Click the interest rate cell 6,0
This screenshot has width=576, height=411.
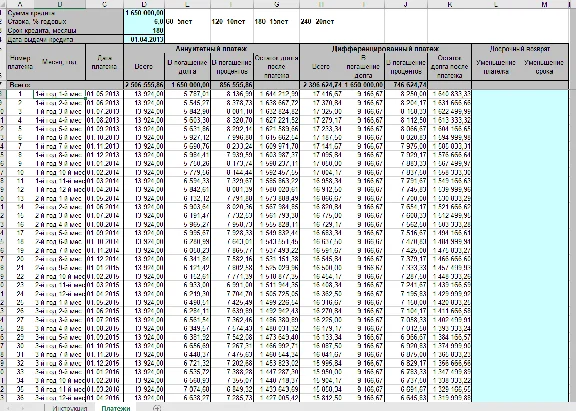click(144, 22)
